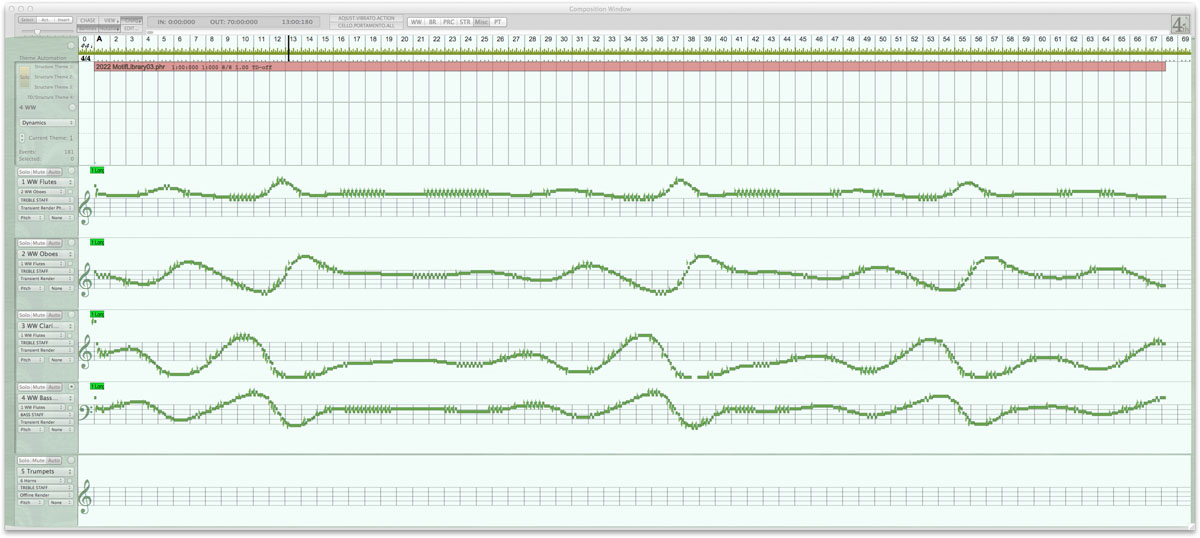1200x538 pixels.
Task: Click ADJUST.VIBRATO.ACTION button
Action: coord(366,18)
